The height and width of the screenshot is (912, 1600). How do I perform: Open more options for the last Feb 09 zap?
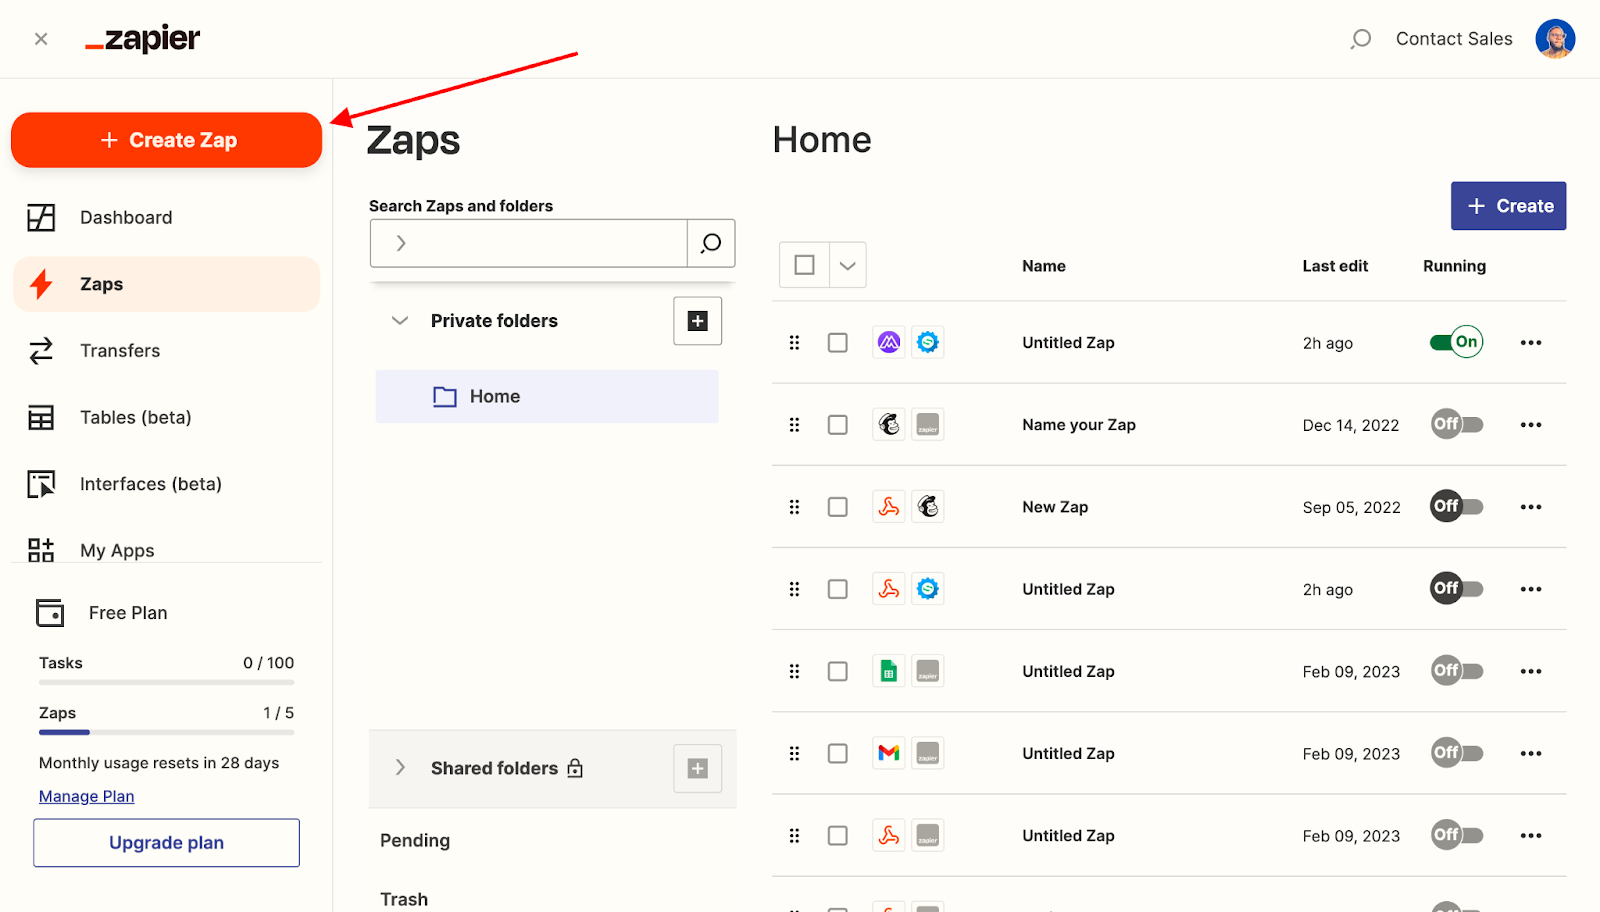pyautogui.click(x=1531, y=836)
